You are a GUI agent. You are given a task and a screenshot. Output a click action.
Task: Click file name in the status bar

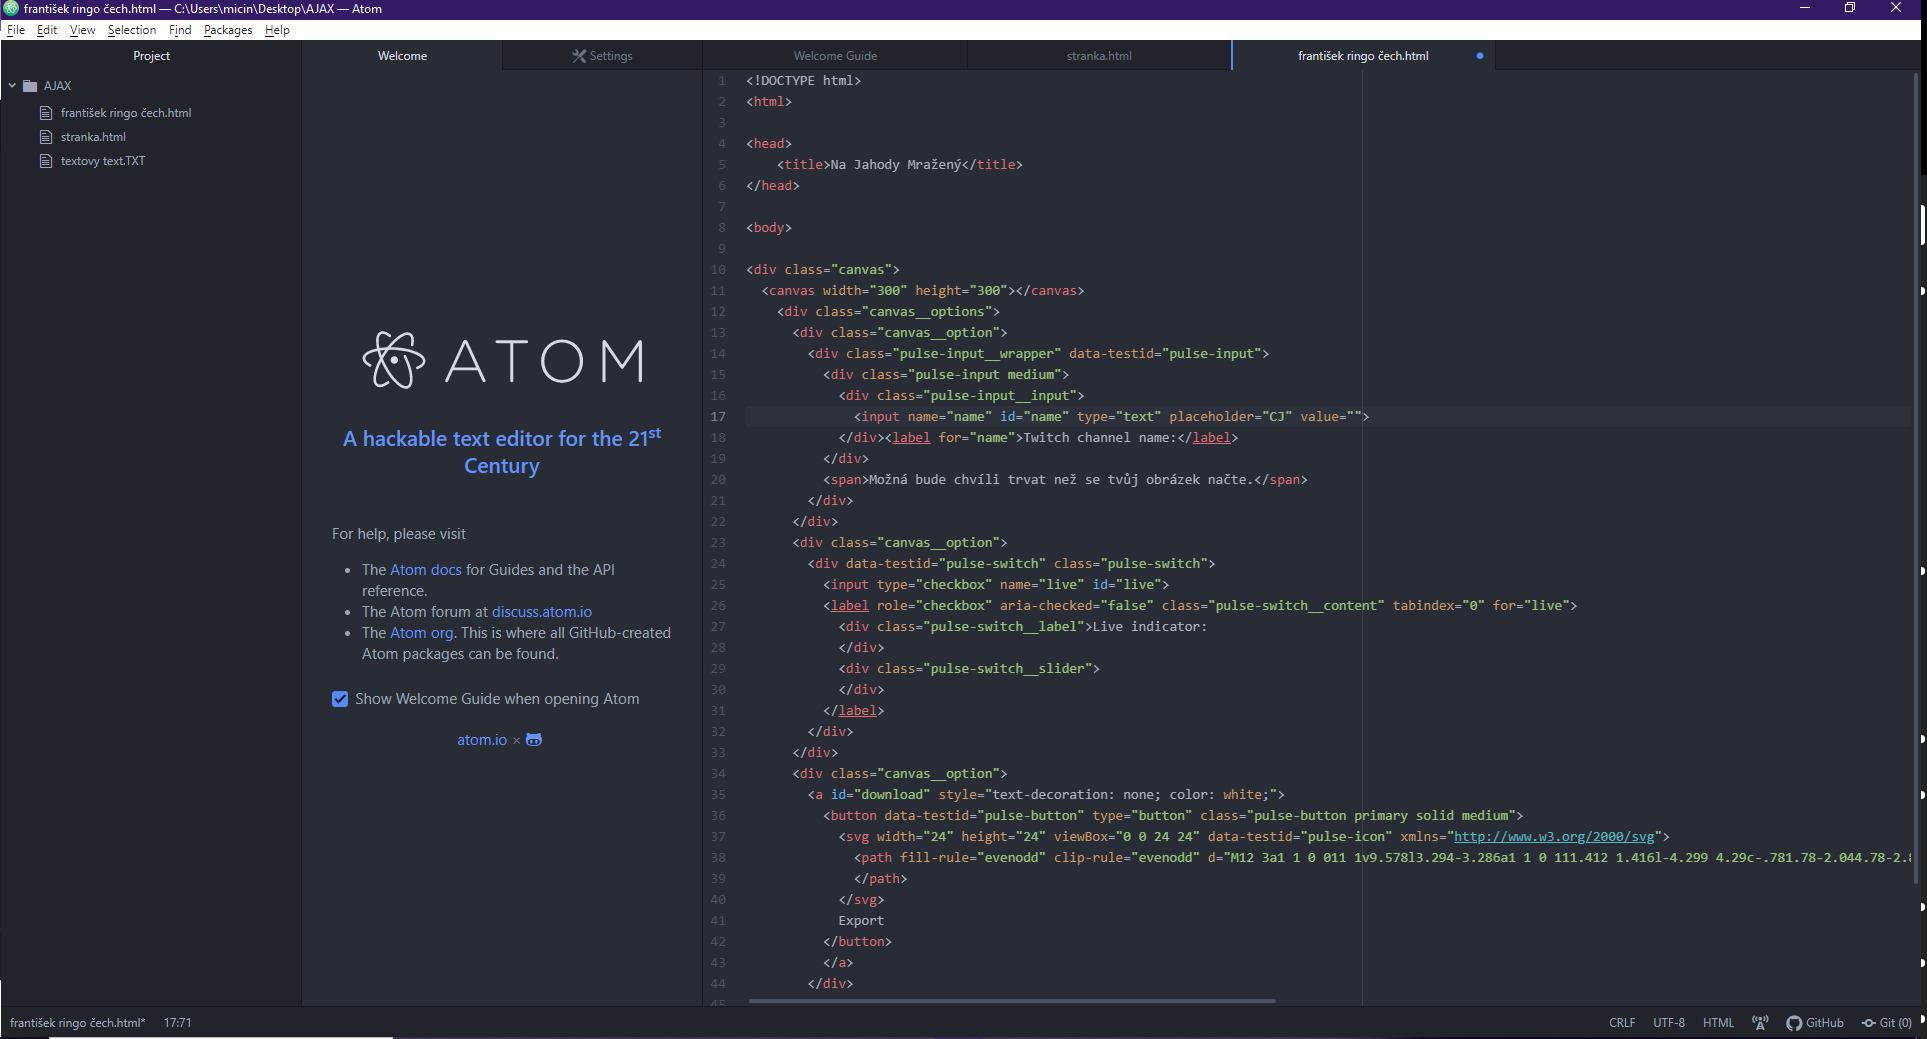78,1023
